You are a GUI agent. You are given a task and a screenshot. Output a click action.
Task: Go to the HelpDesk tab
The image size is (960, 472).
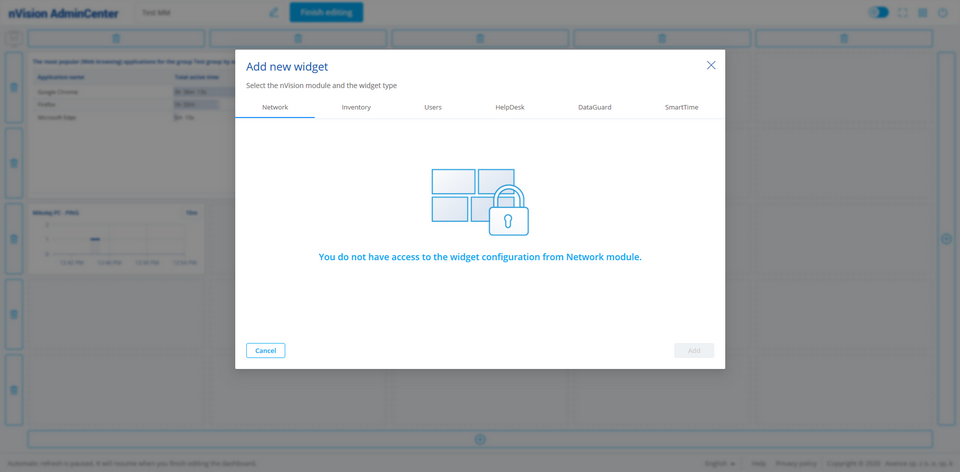[x=510, y=107]
